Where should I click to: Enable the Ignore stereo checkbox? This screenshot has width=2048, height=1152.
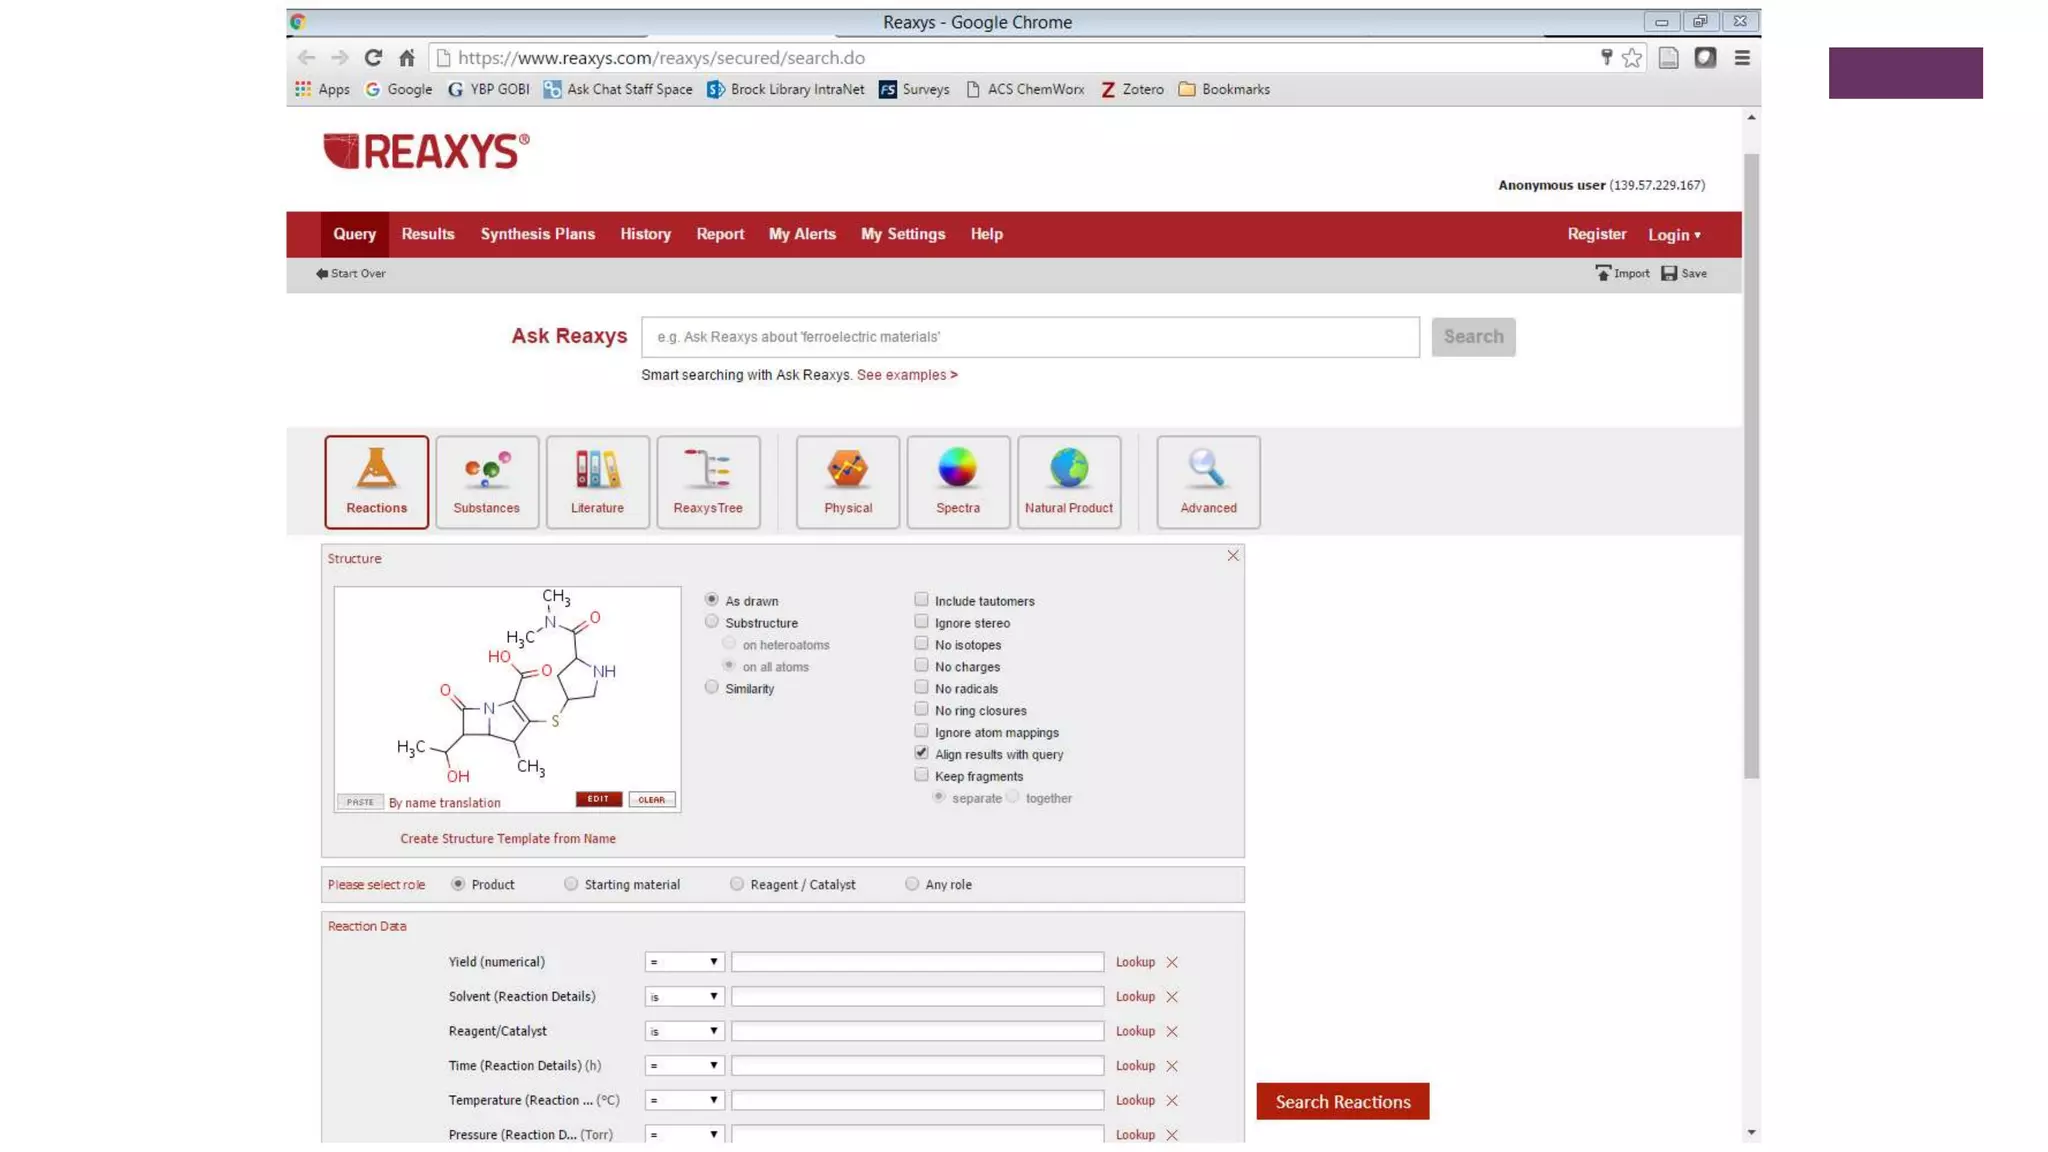[x=921, y=622]
